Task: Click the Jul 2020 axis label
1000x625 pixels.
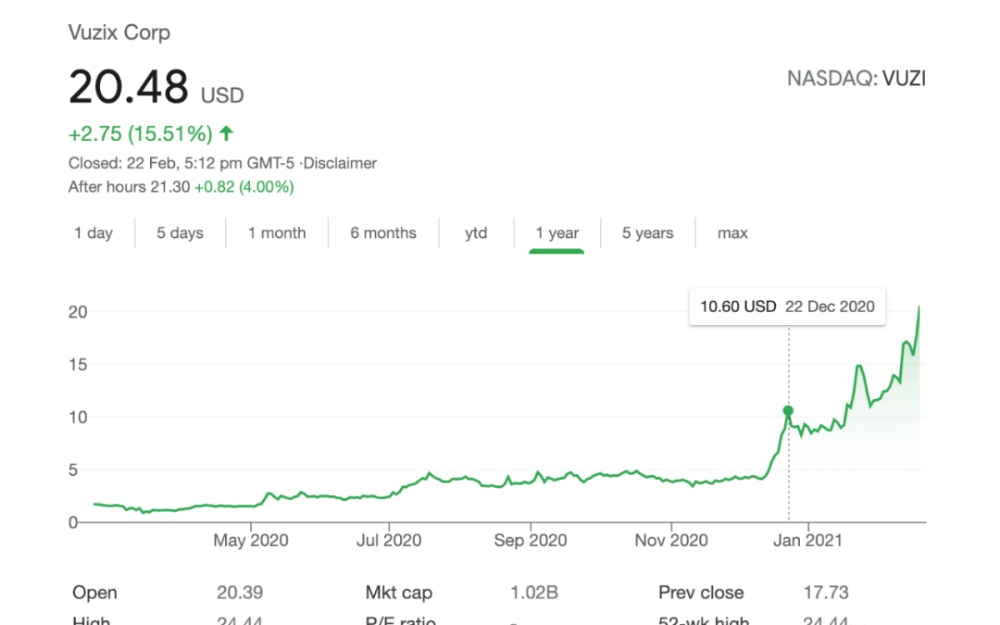Action: pyautogui.click(x=389, y=540)
